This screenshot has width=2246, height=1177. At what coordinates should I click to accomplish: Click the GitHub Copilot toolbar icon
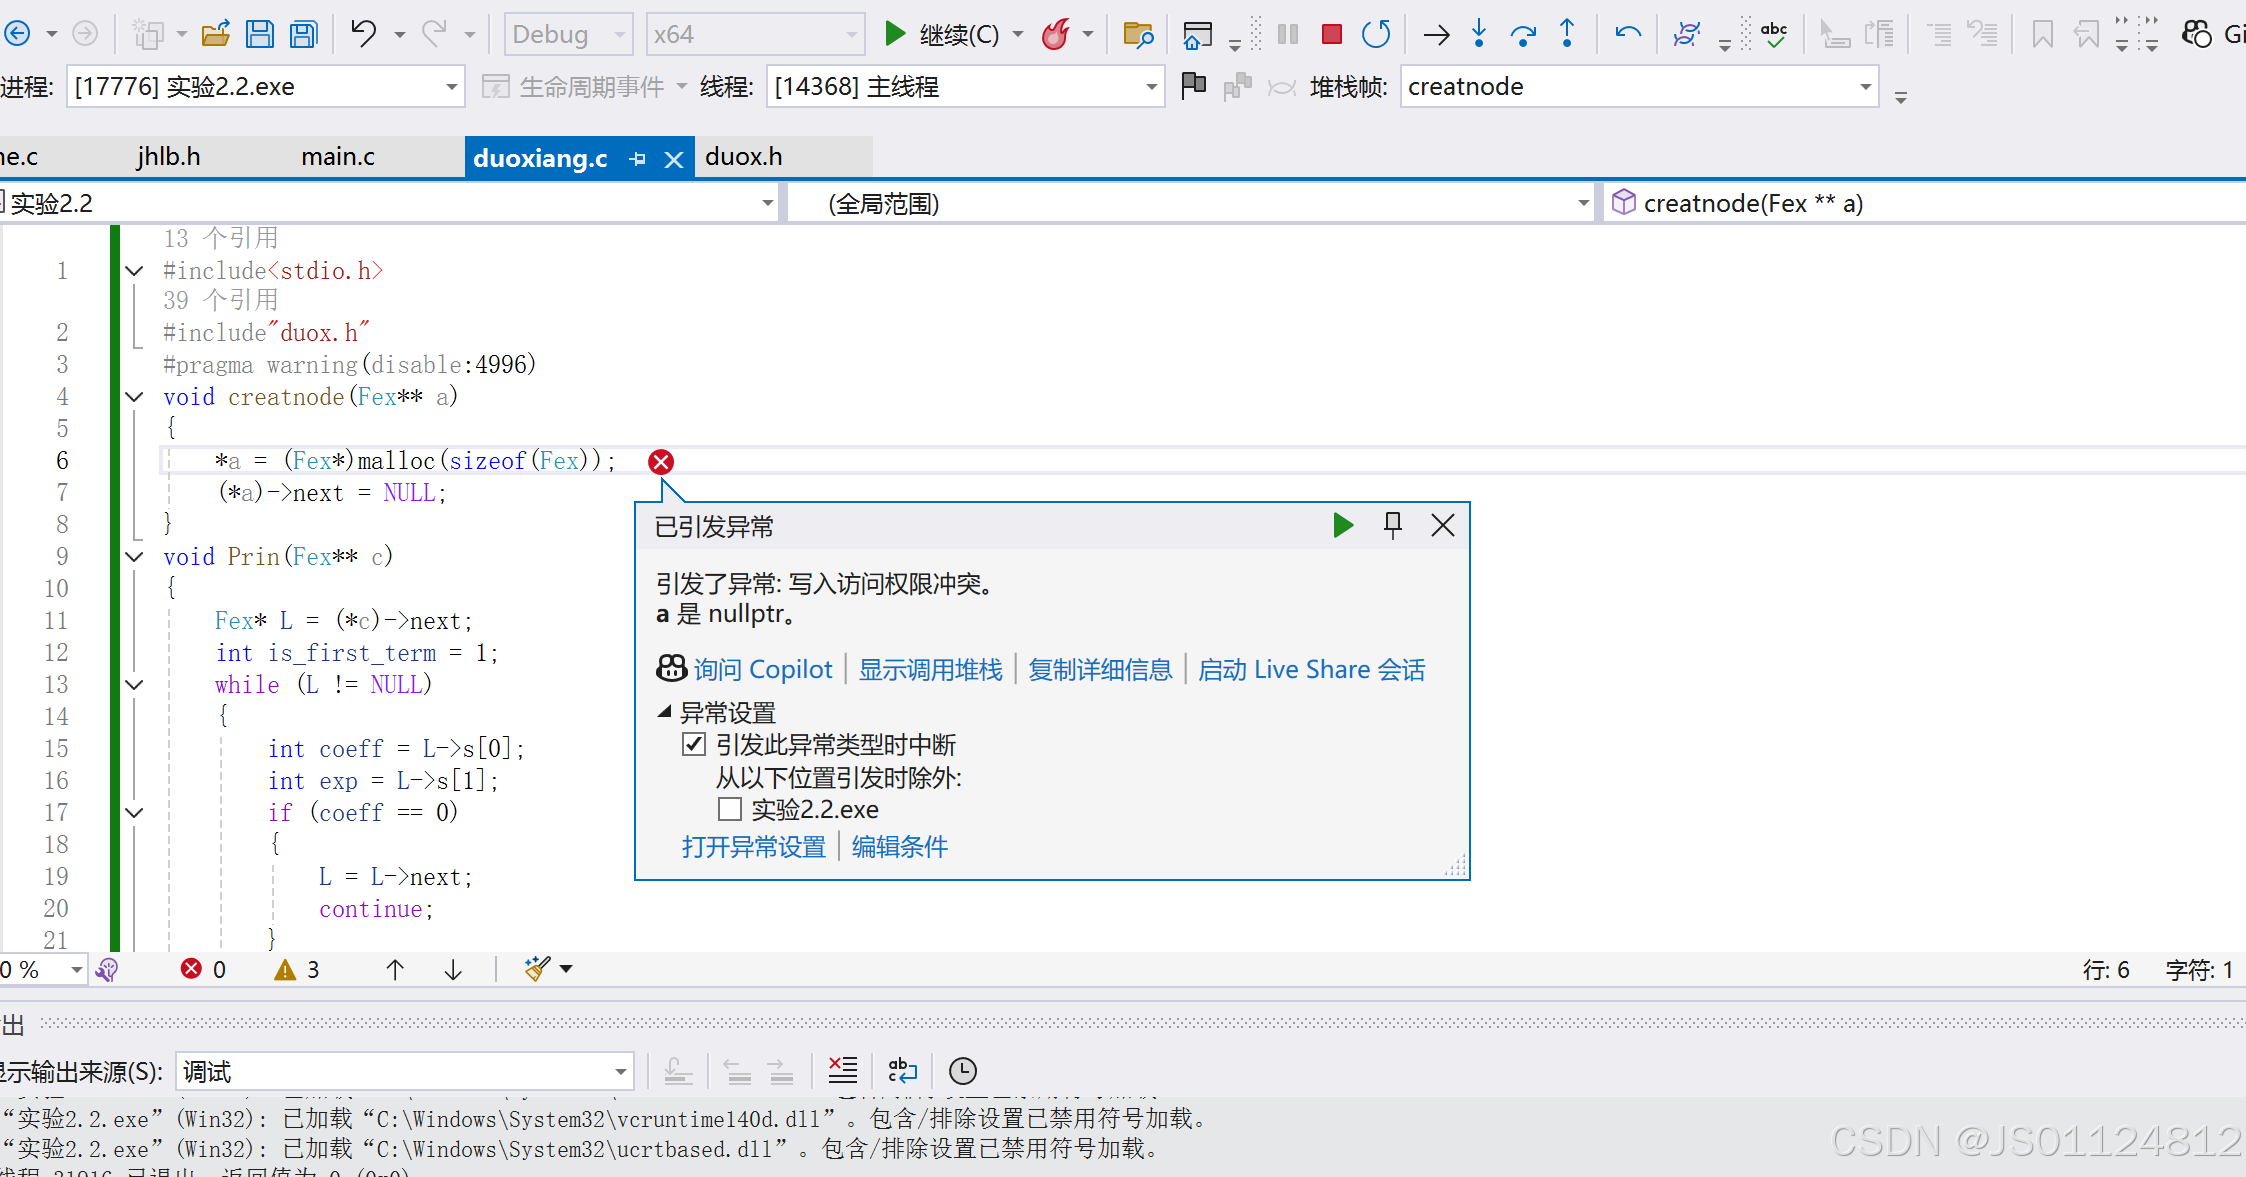2196,34
